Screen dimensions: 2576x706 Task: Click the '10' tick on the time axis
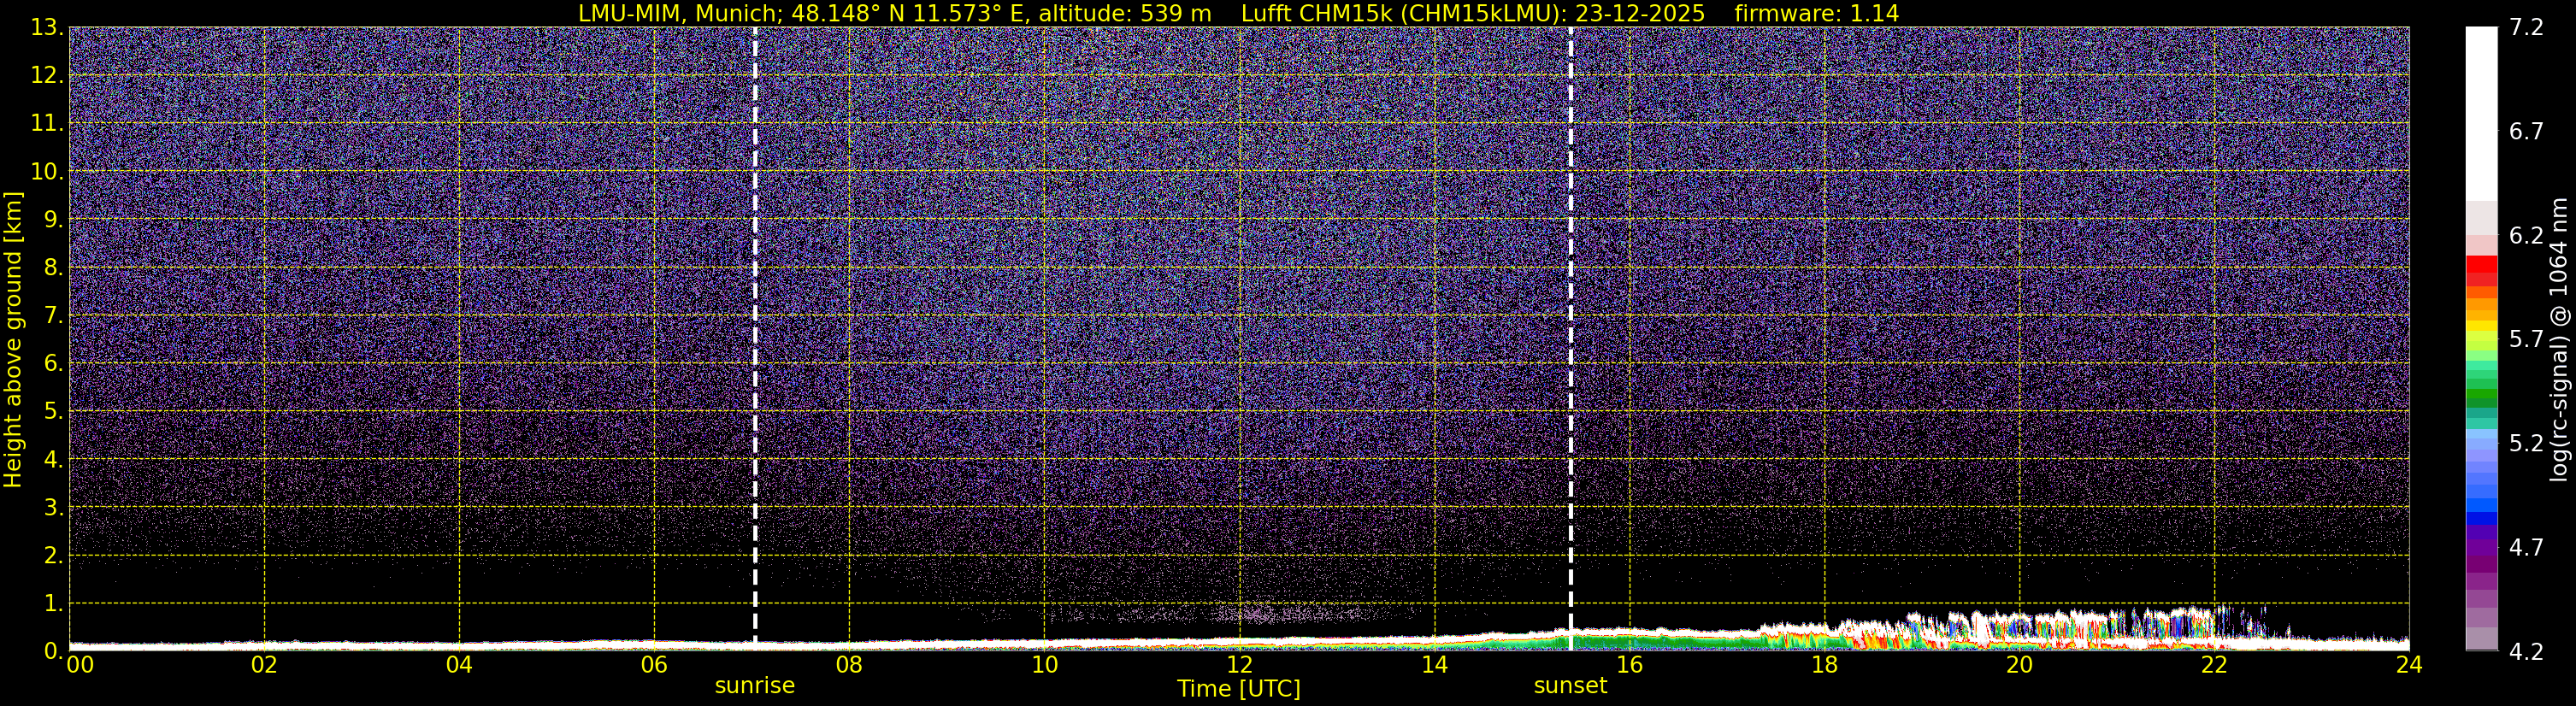[1044, 666]
